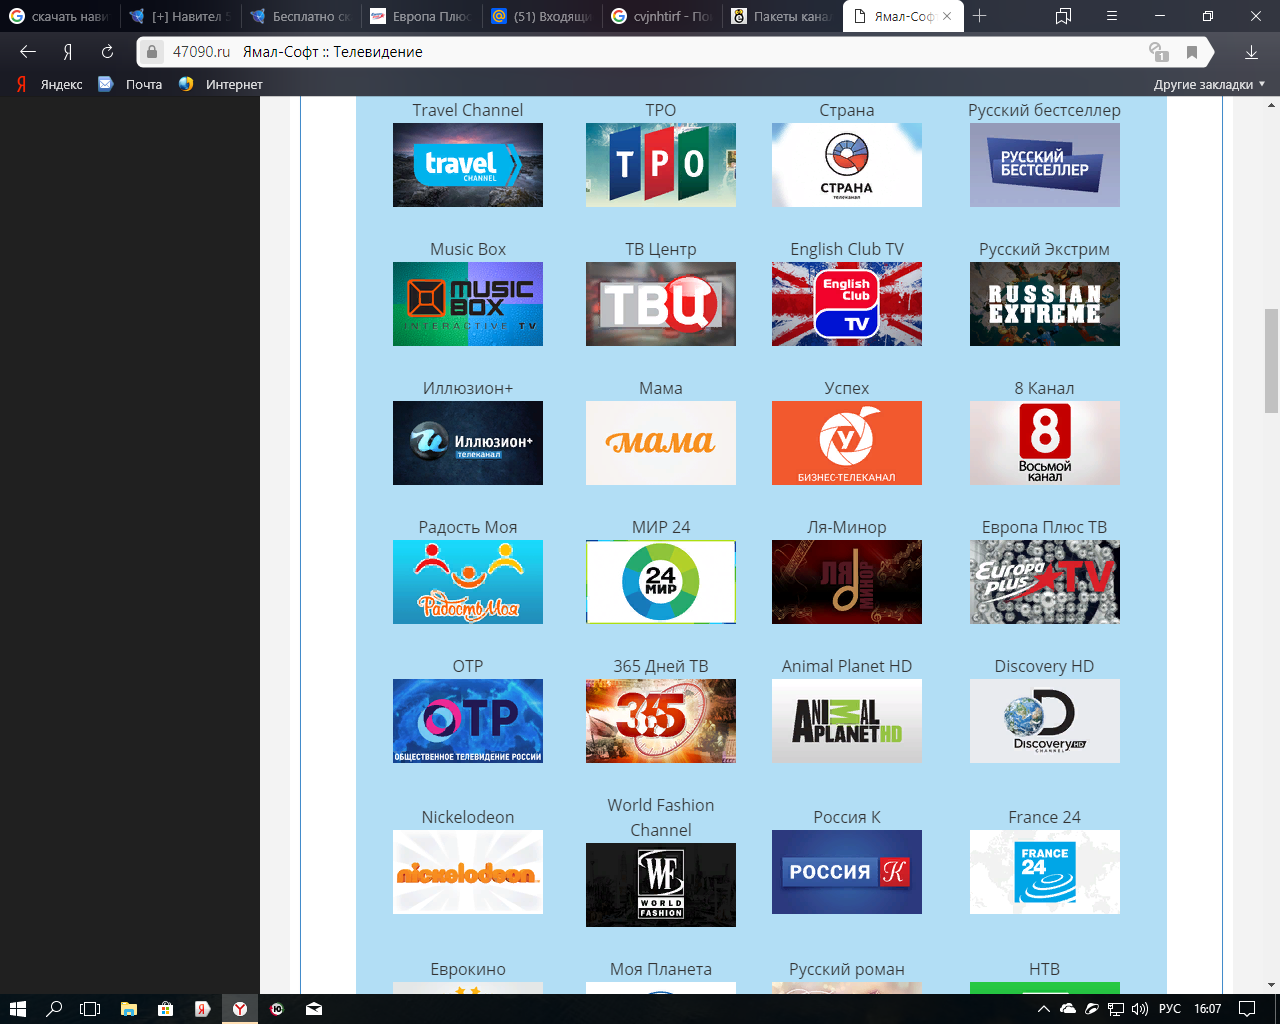Open the ТРО channel logo
Viewport: 1280px width, 1024px height.
point(661,165)
